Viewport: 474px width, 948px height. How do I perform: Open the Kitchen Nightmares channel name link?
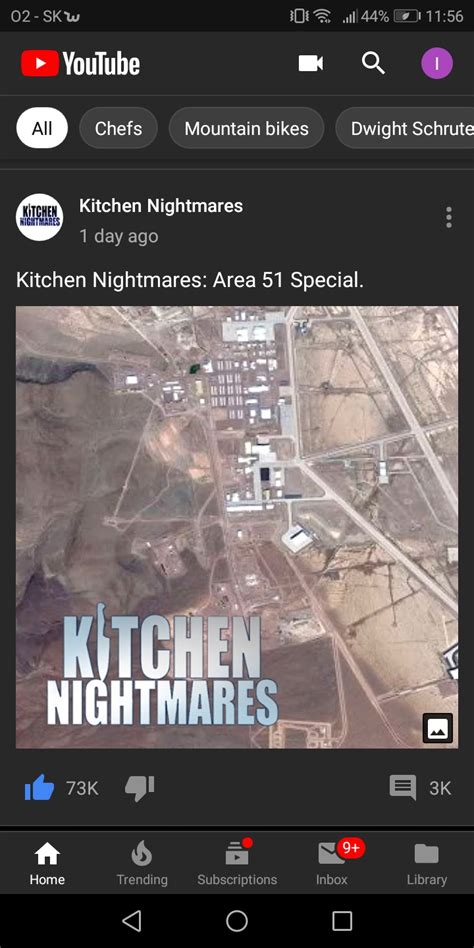click(x=161, y=206)
